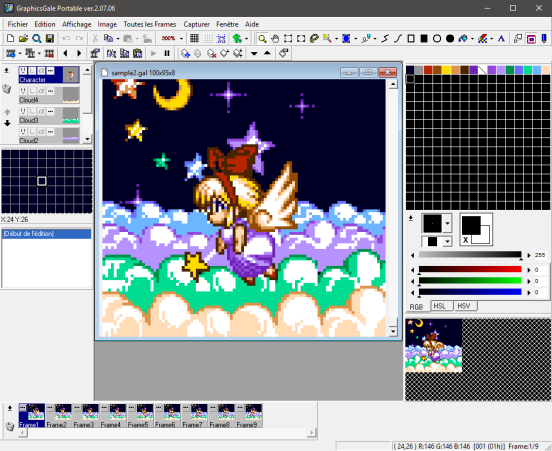
Task: Toggle lock box on Character layer
Action: (x=32, y=71)
